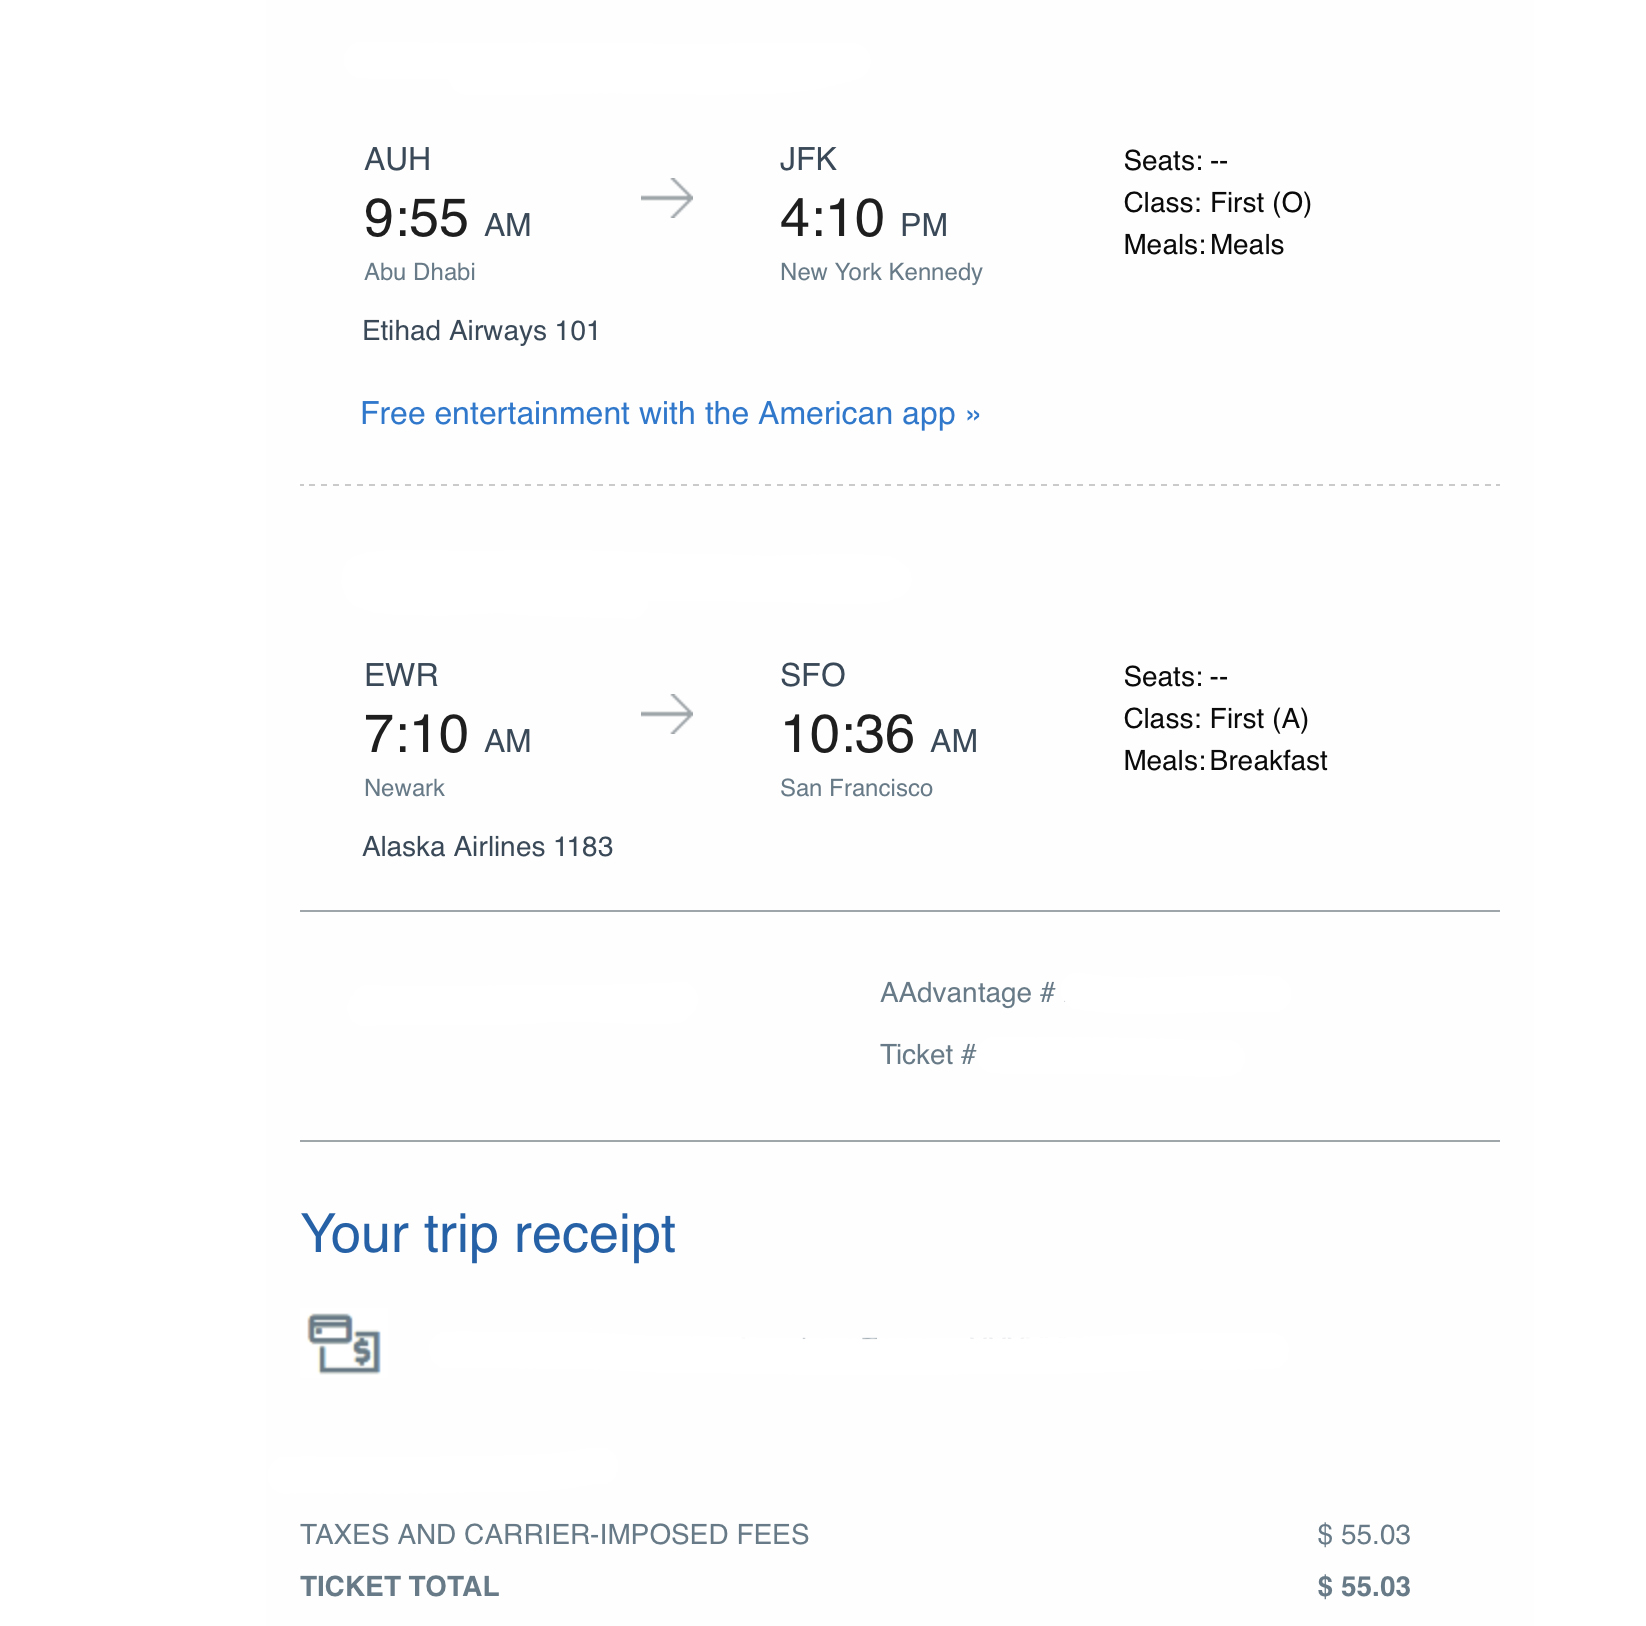Click the AAdvantage # label

click(x=967, y=993)
